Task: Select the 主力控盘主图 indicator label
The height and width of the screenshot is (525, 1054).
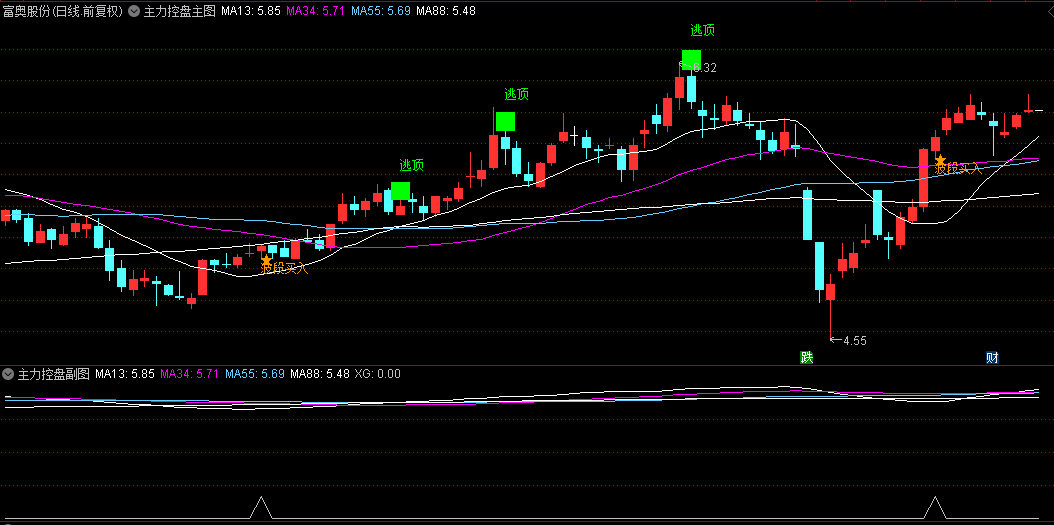Action: click(179, 11)
